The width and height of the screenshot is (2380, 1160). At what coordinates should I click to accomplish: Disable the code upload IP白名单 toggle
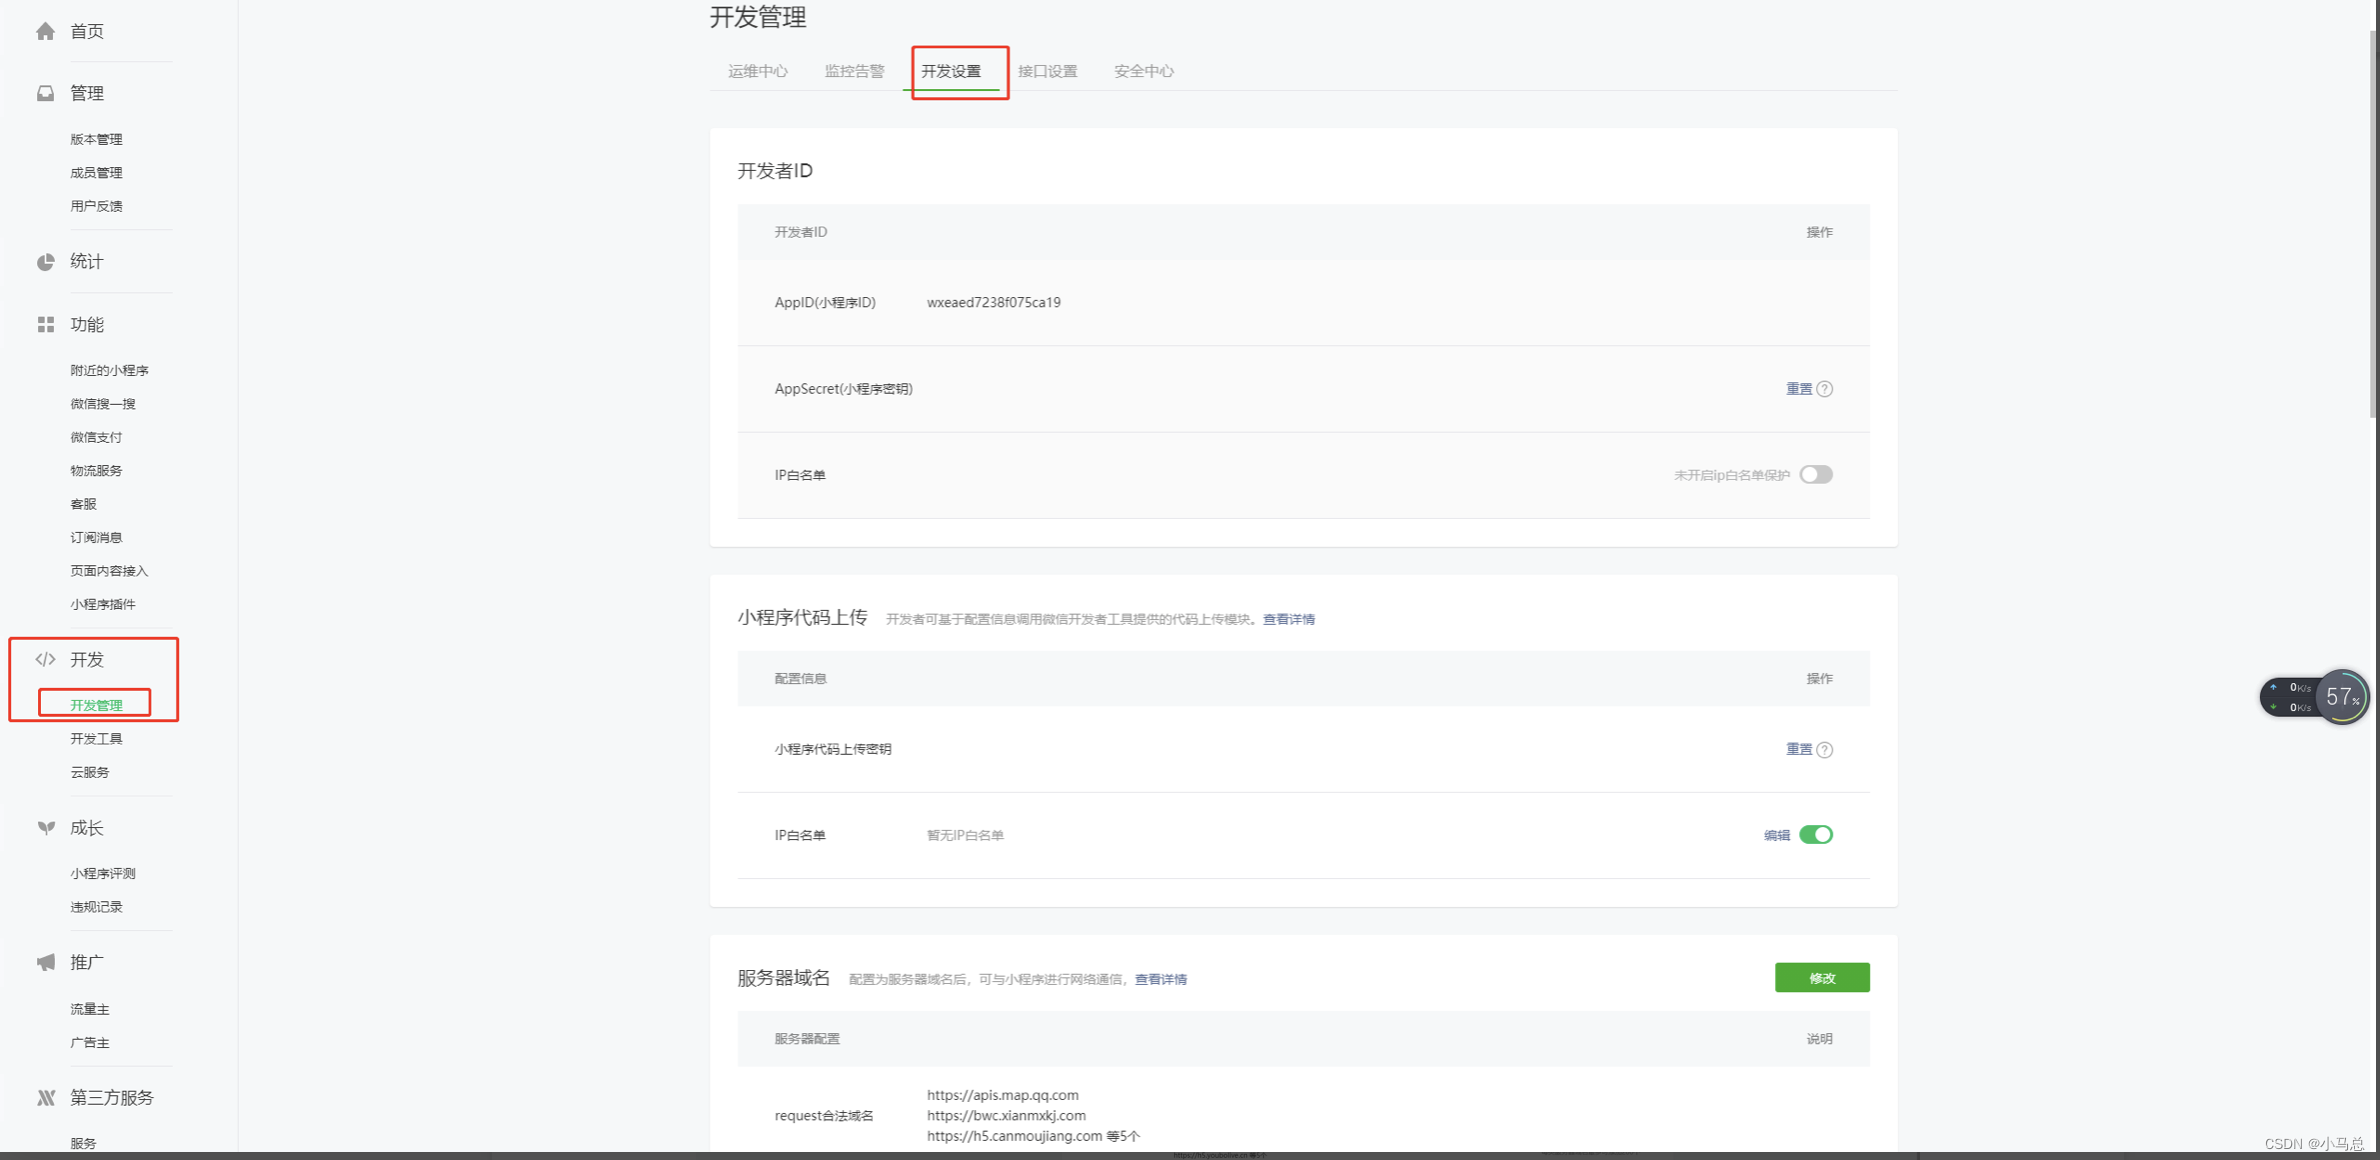point(1815,835)
